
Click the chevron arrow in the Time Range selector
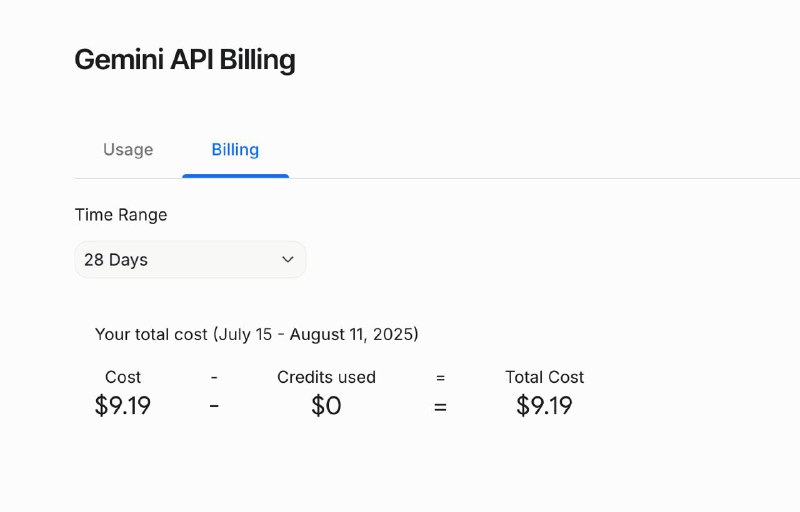click(x=288, y=259)
